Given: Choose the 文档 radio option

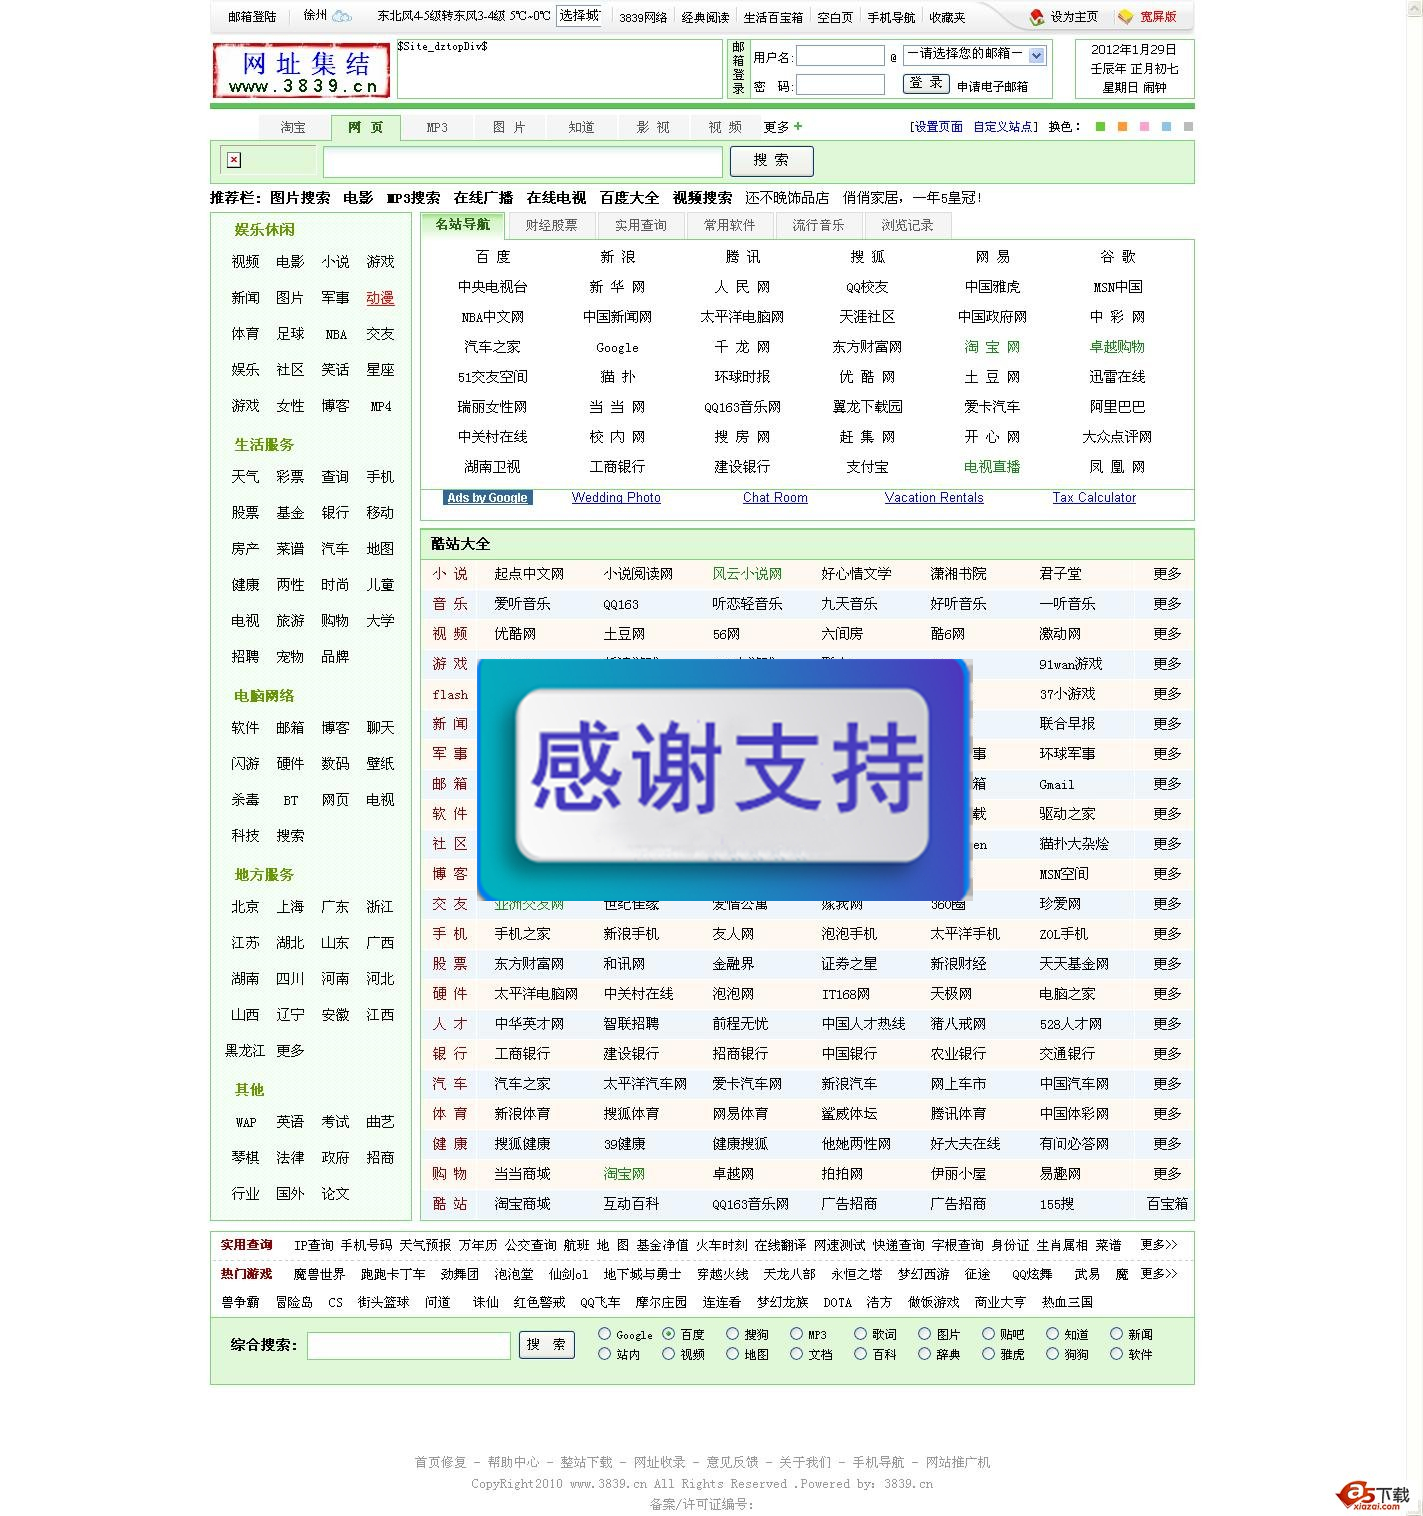Looking at the screenshot, I should [797, 1354].
